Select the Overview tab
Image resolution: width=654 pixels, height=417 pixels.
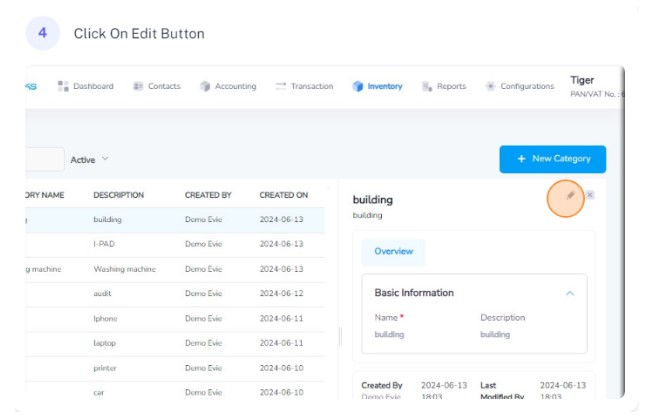[393, 251]
